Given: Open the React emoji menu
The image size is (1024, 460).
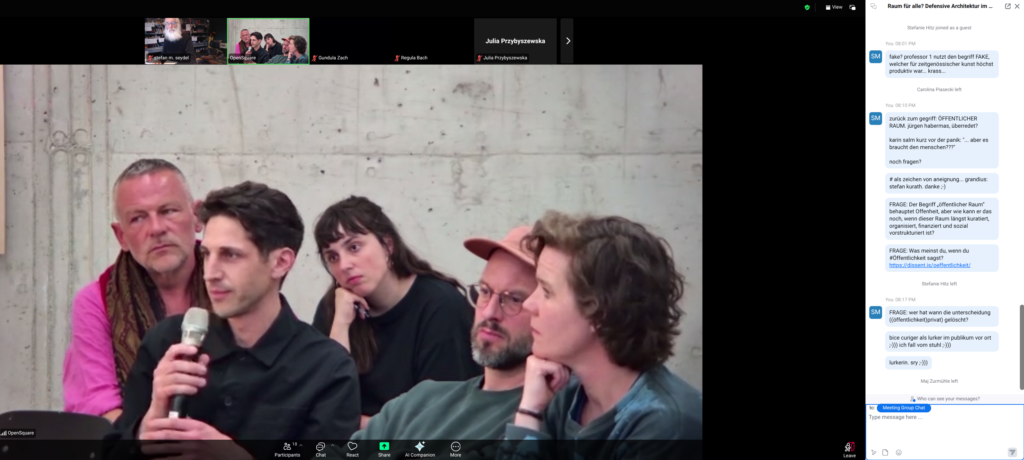Looking at the screenshot, I should (x=352, y=448).
